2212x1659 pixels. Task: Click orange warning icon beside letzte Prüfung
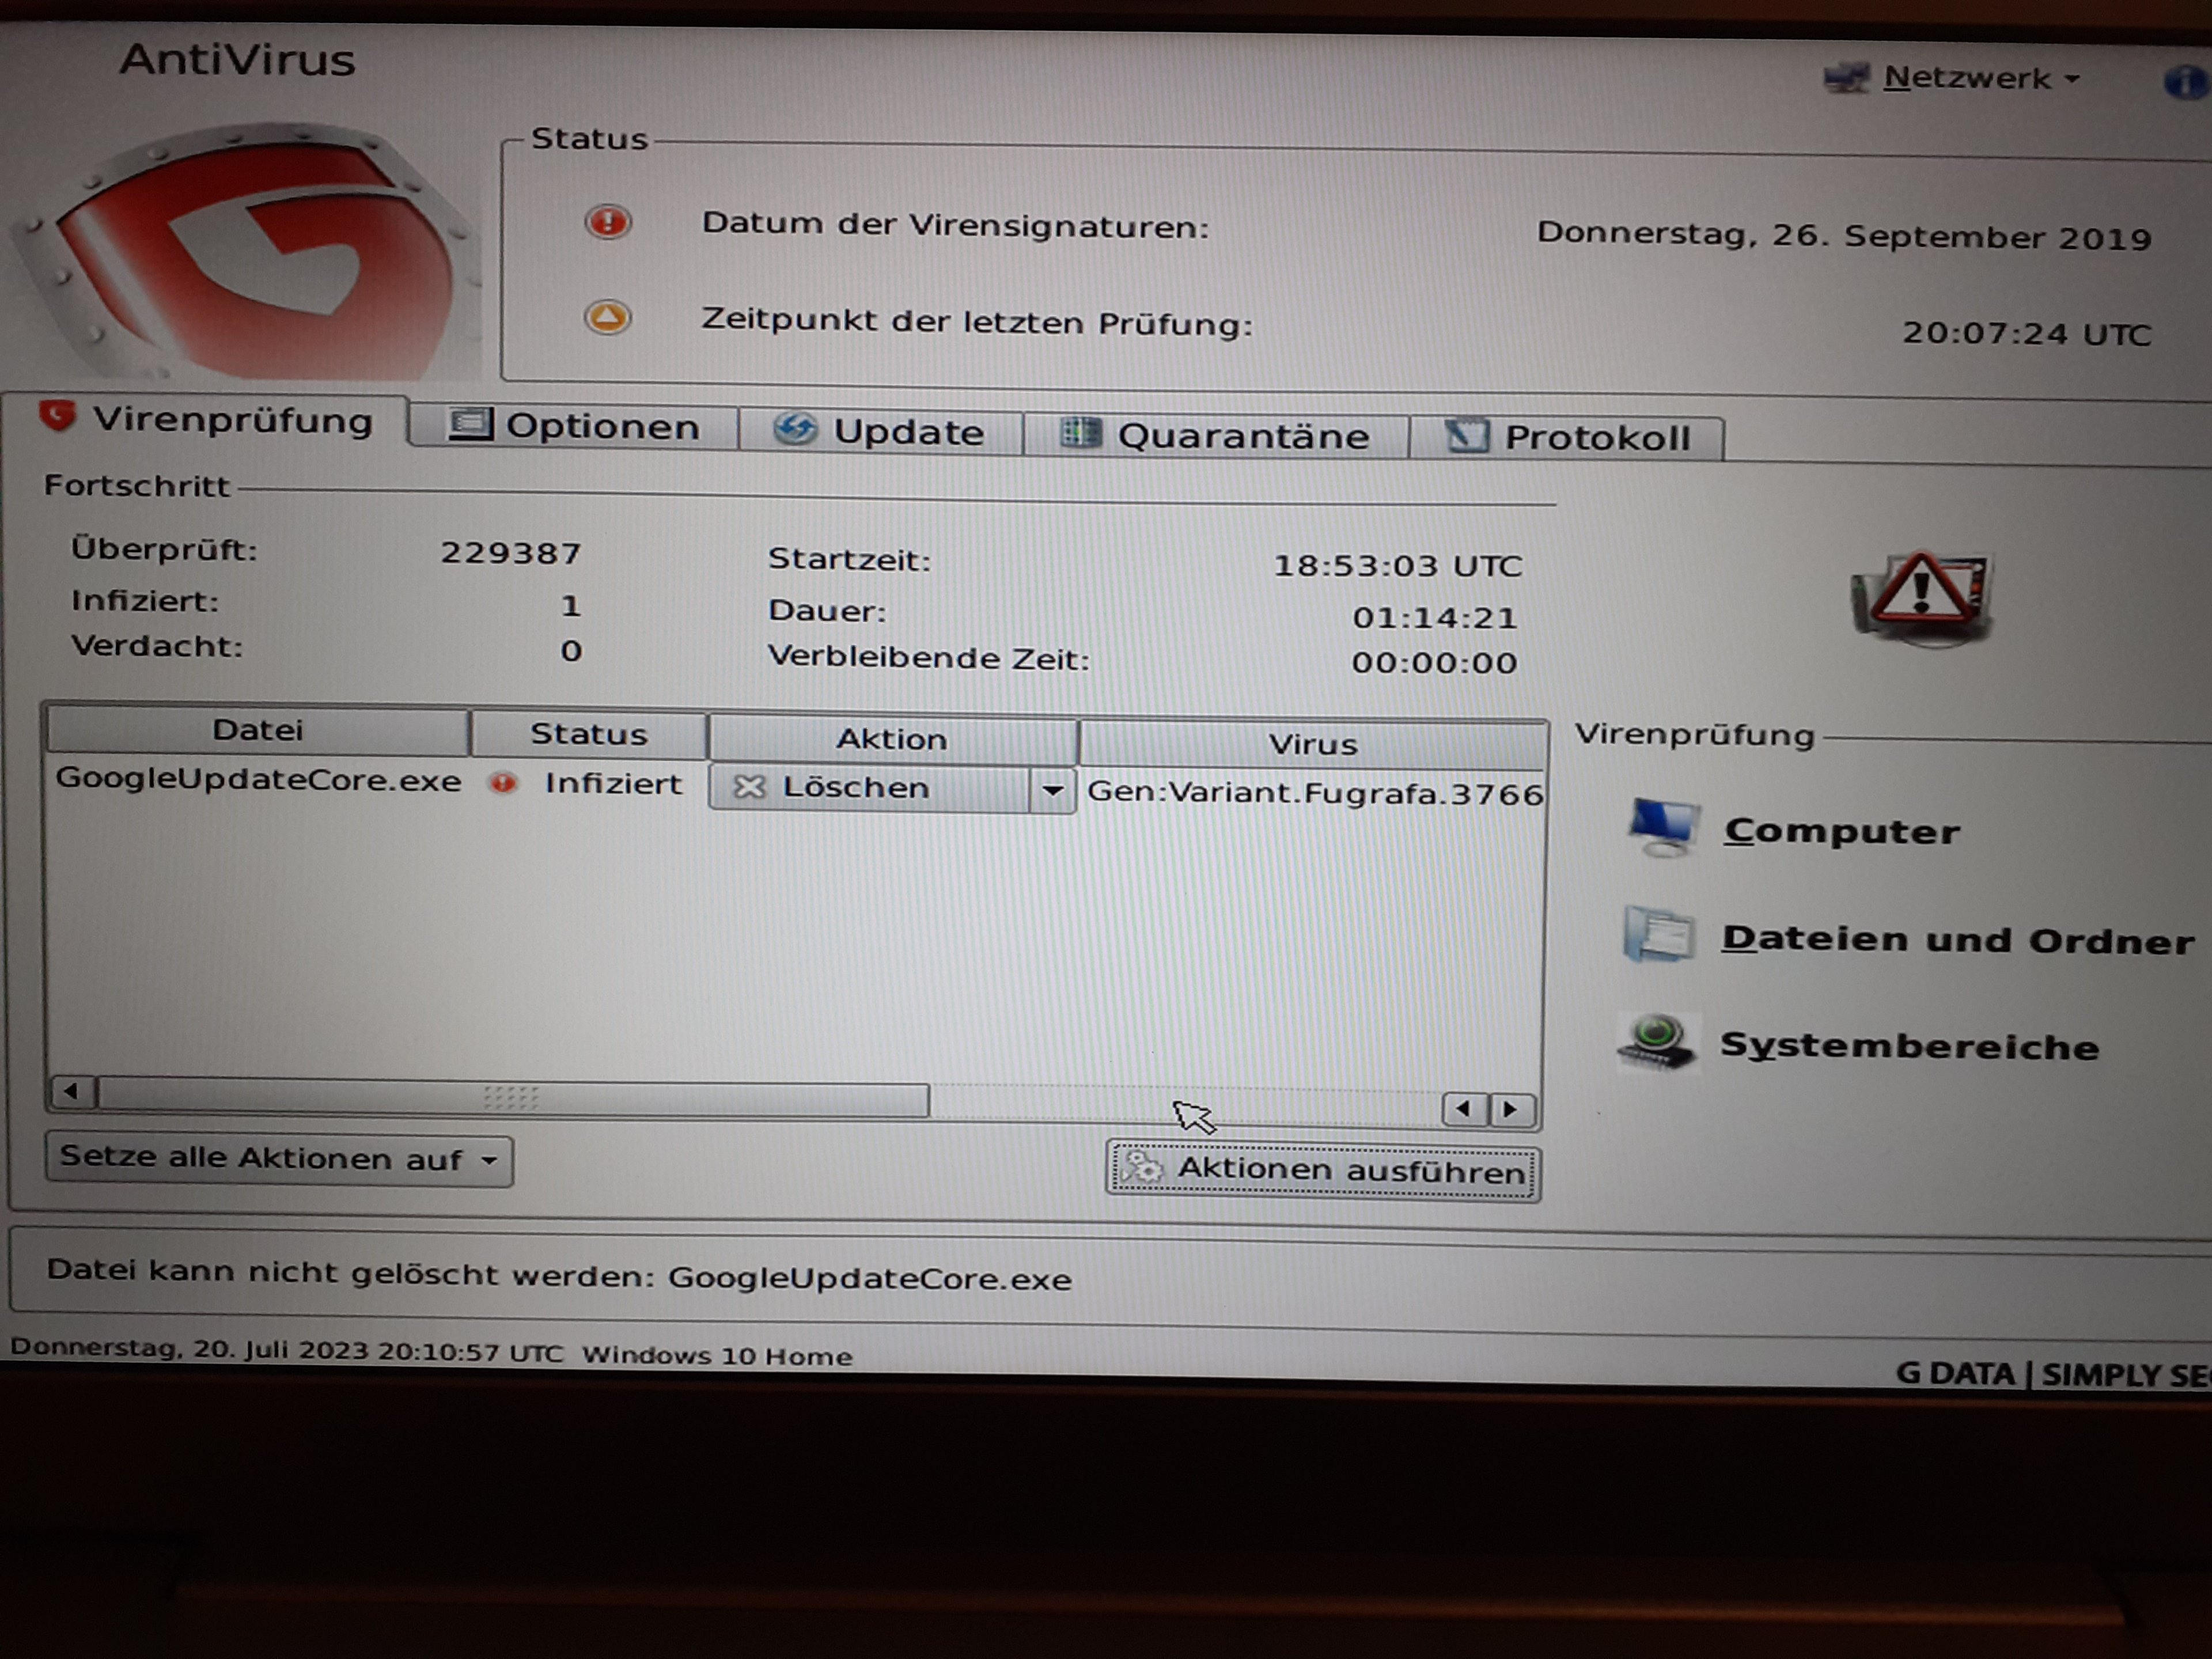tap(607, 318)
